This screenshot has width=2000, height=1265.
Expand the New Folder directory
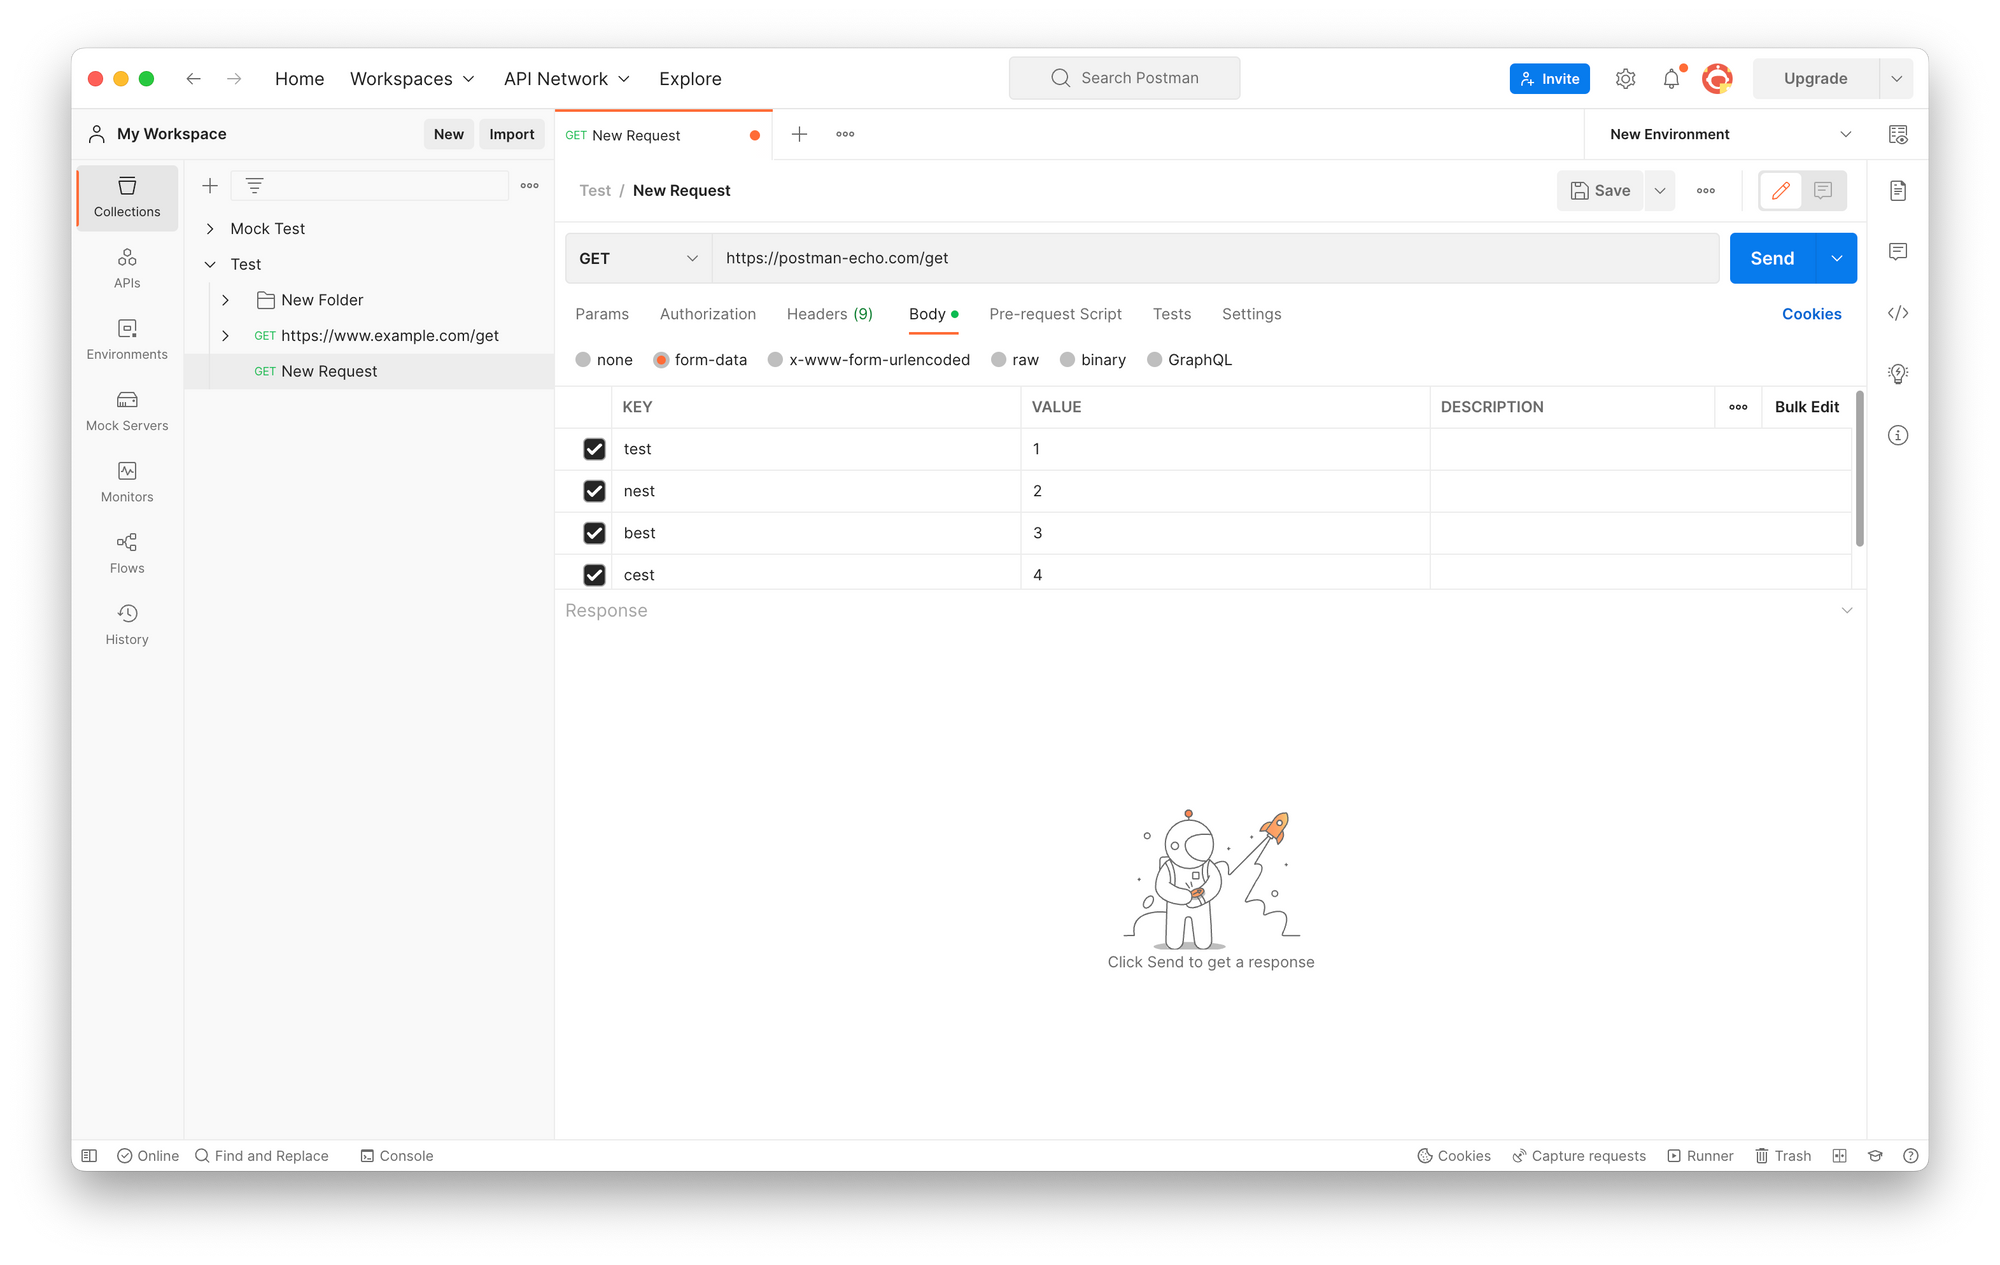(226, 299)
